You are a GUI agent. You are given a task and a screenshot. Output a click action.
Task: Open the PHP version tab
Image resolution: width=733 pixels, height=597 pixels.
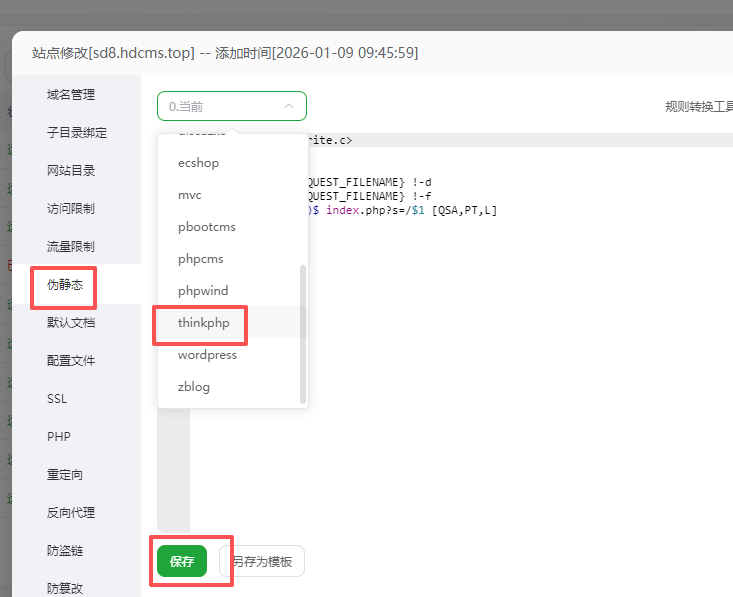pos(58,437)
